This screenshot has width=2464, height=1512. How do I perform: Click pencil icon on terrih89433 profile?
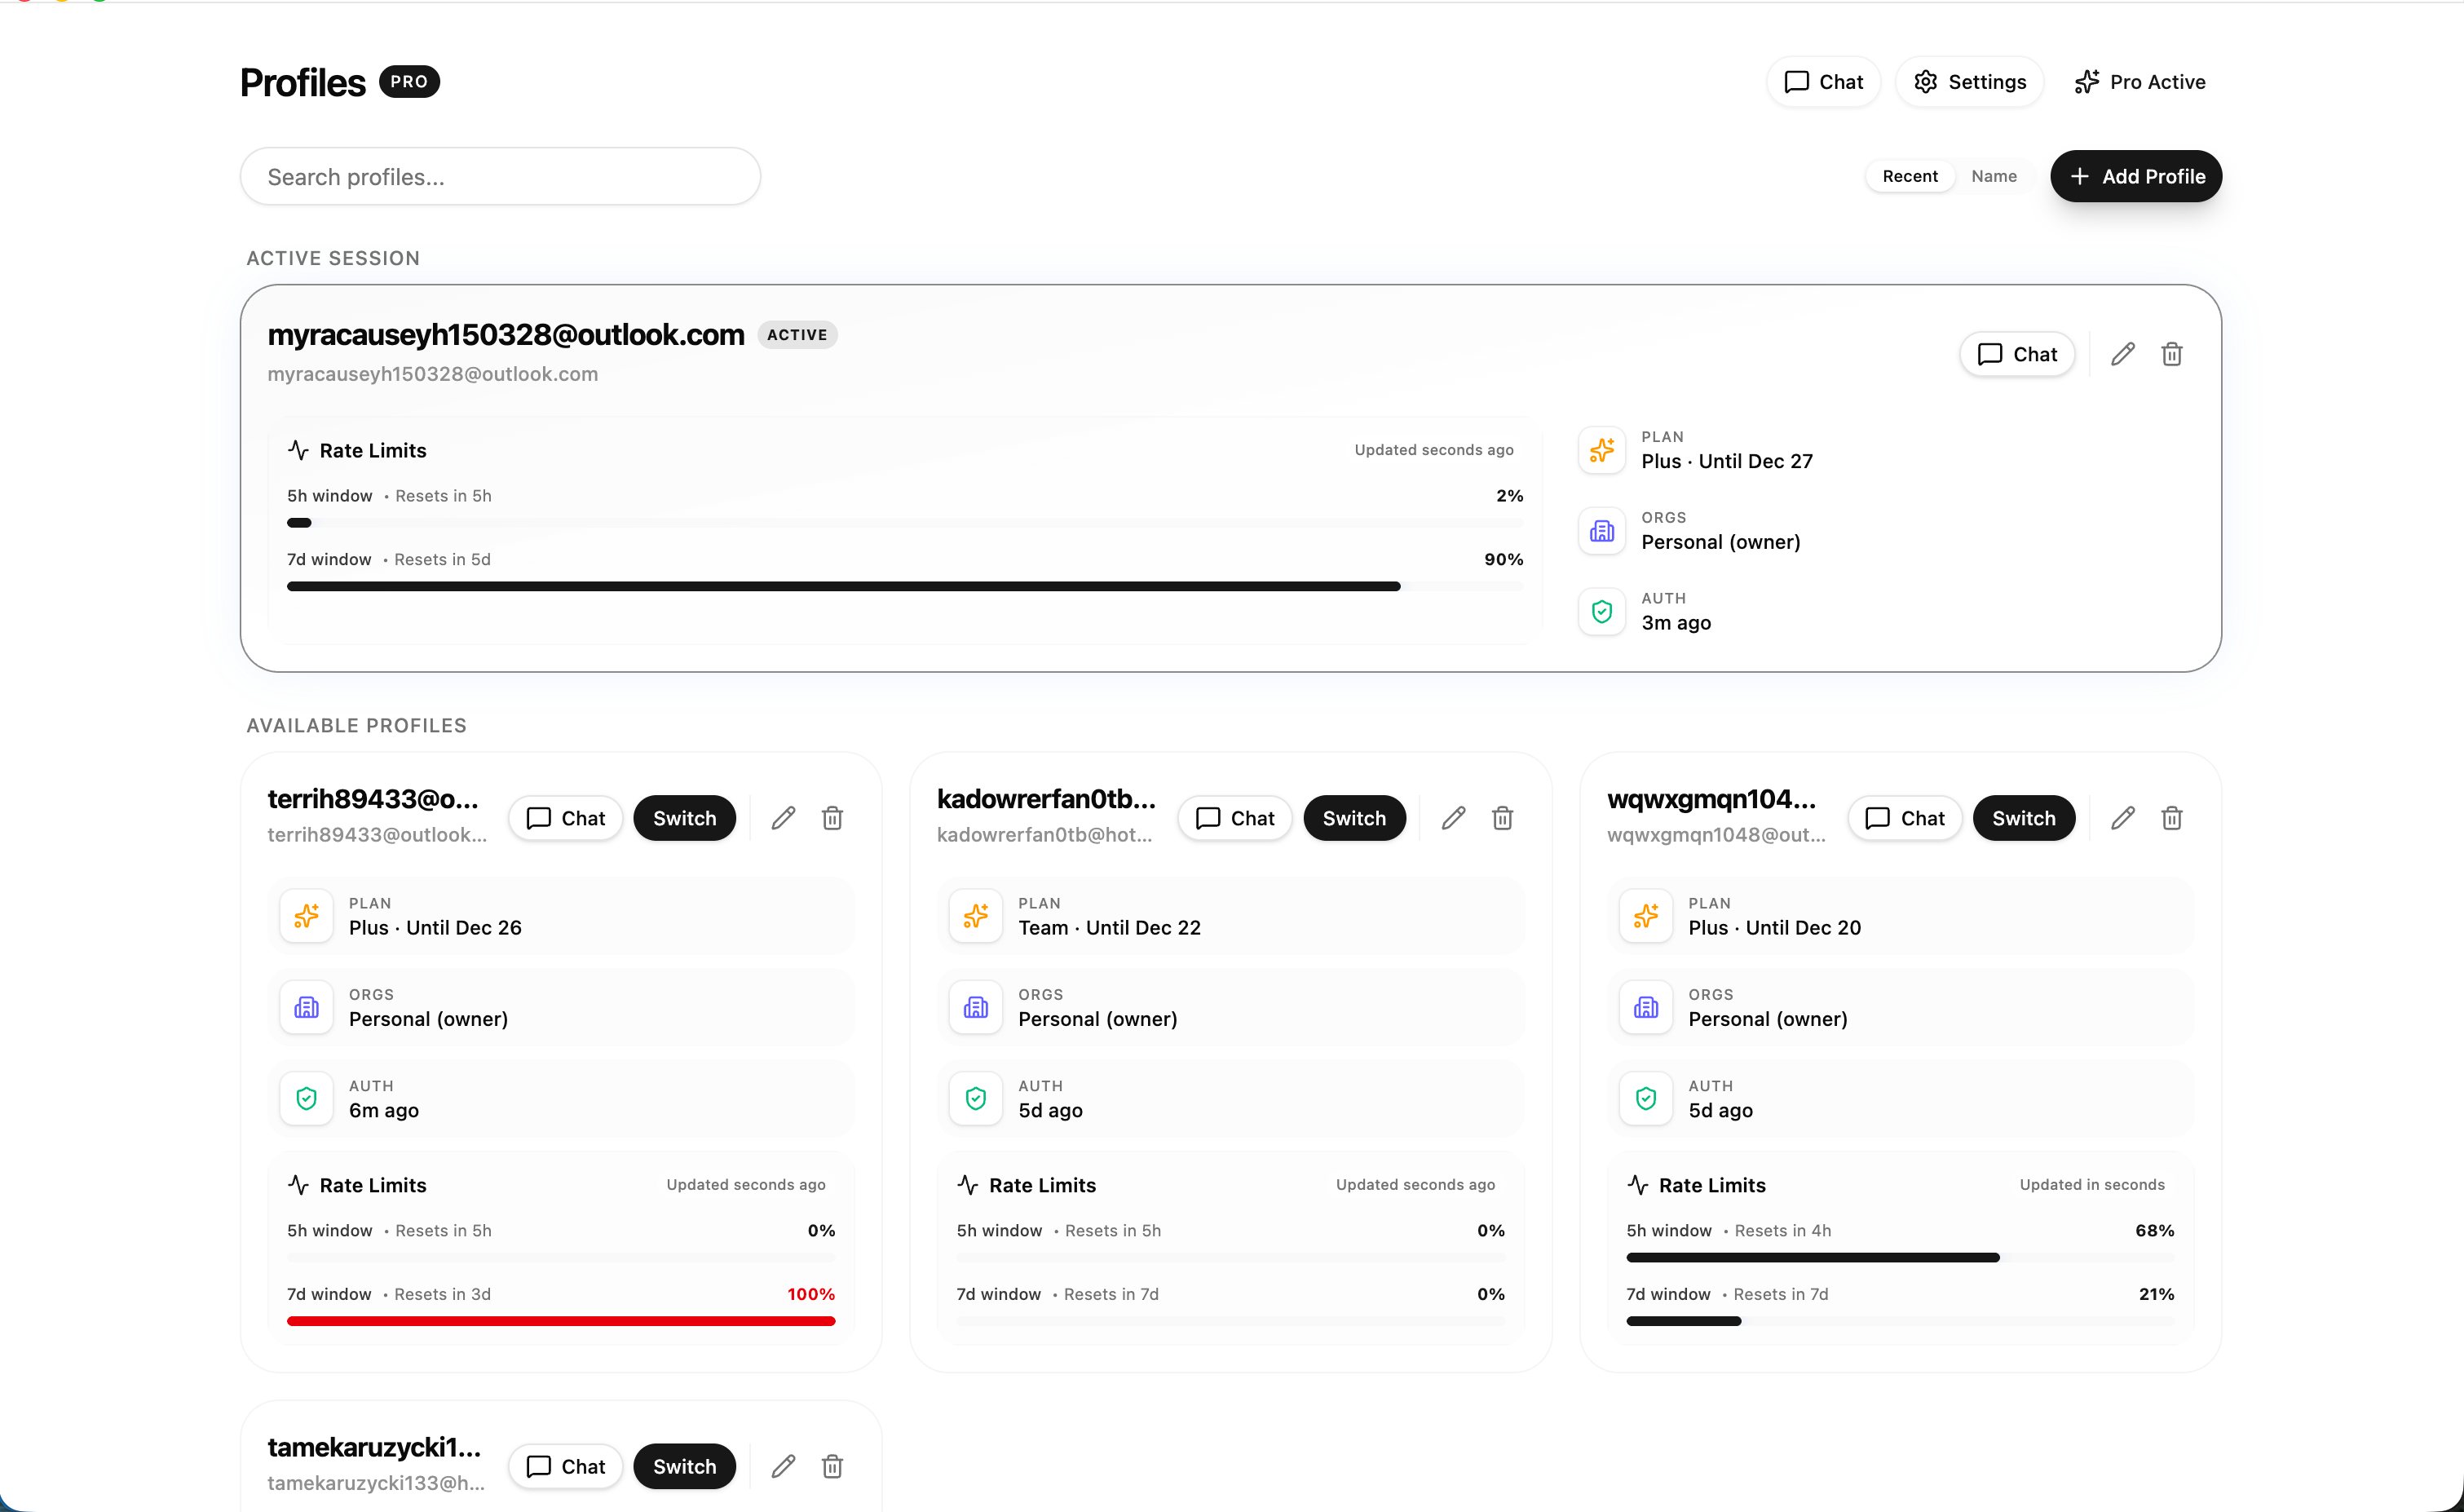coord(783,818)
